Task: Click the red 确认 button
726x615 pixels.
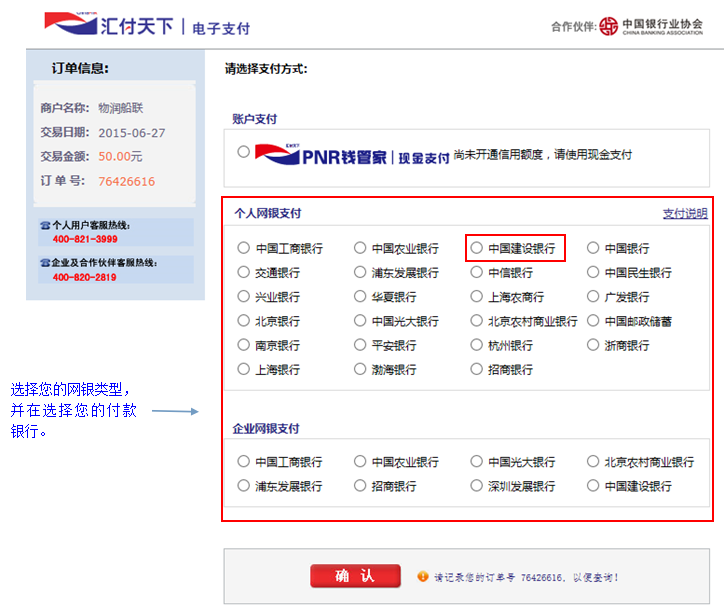Action: 355,576
